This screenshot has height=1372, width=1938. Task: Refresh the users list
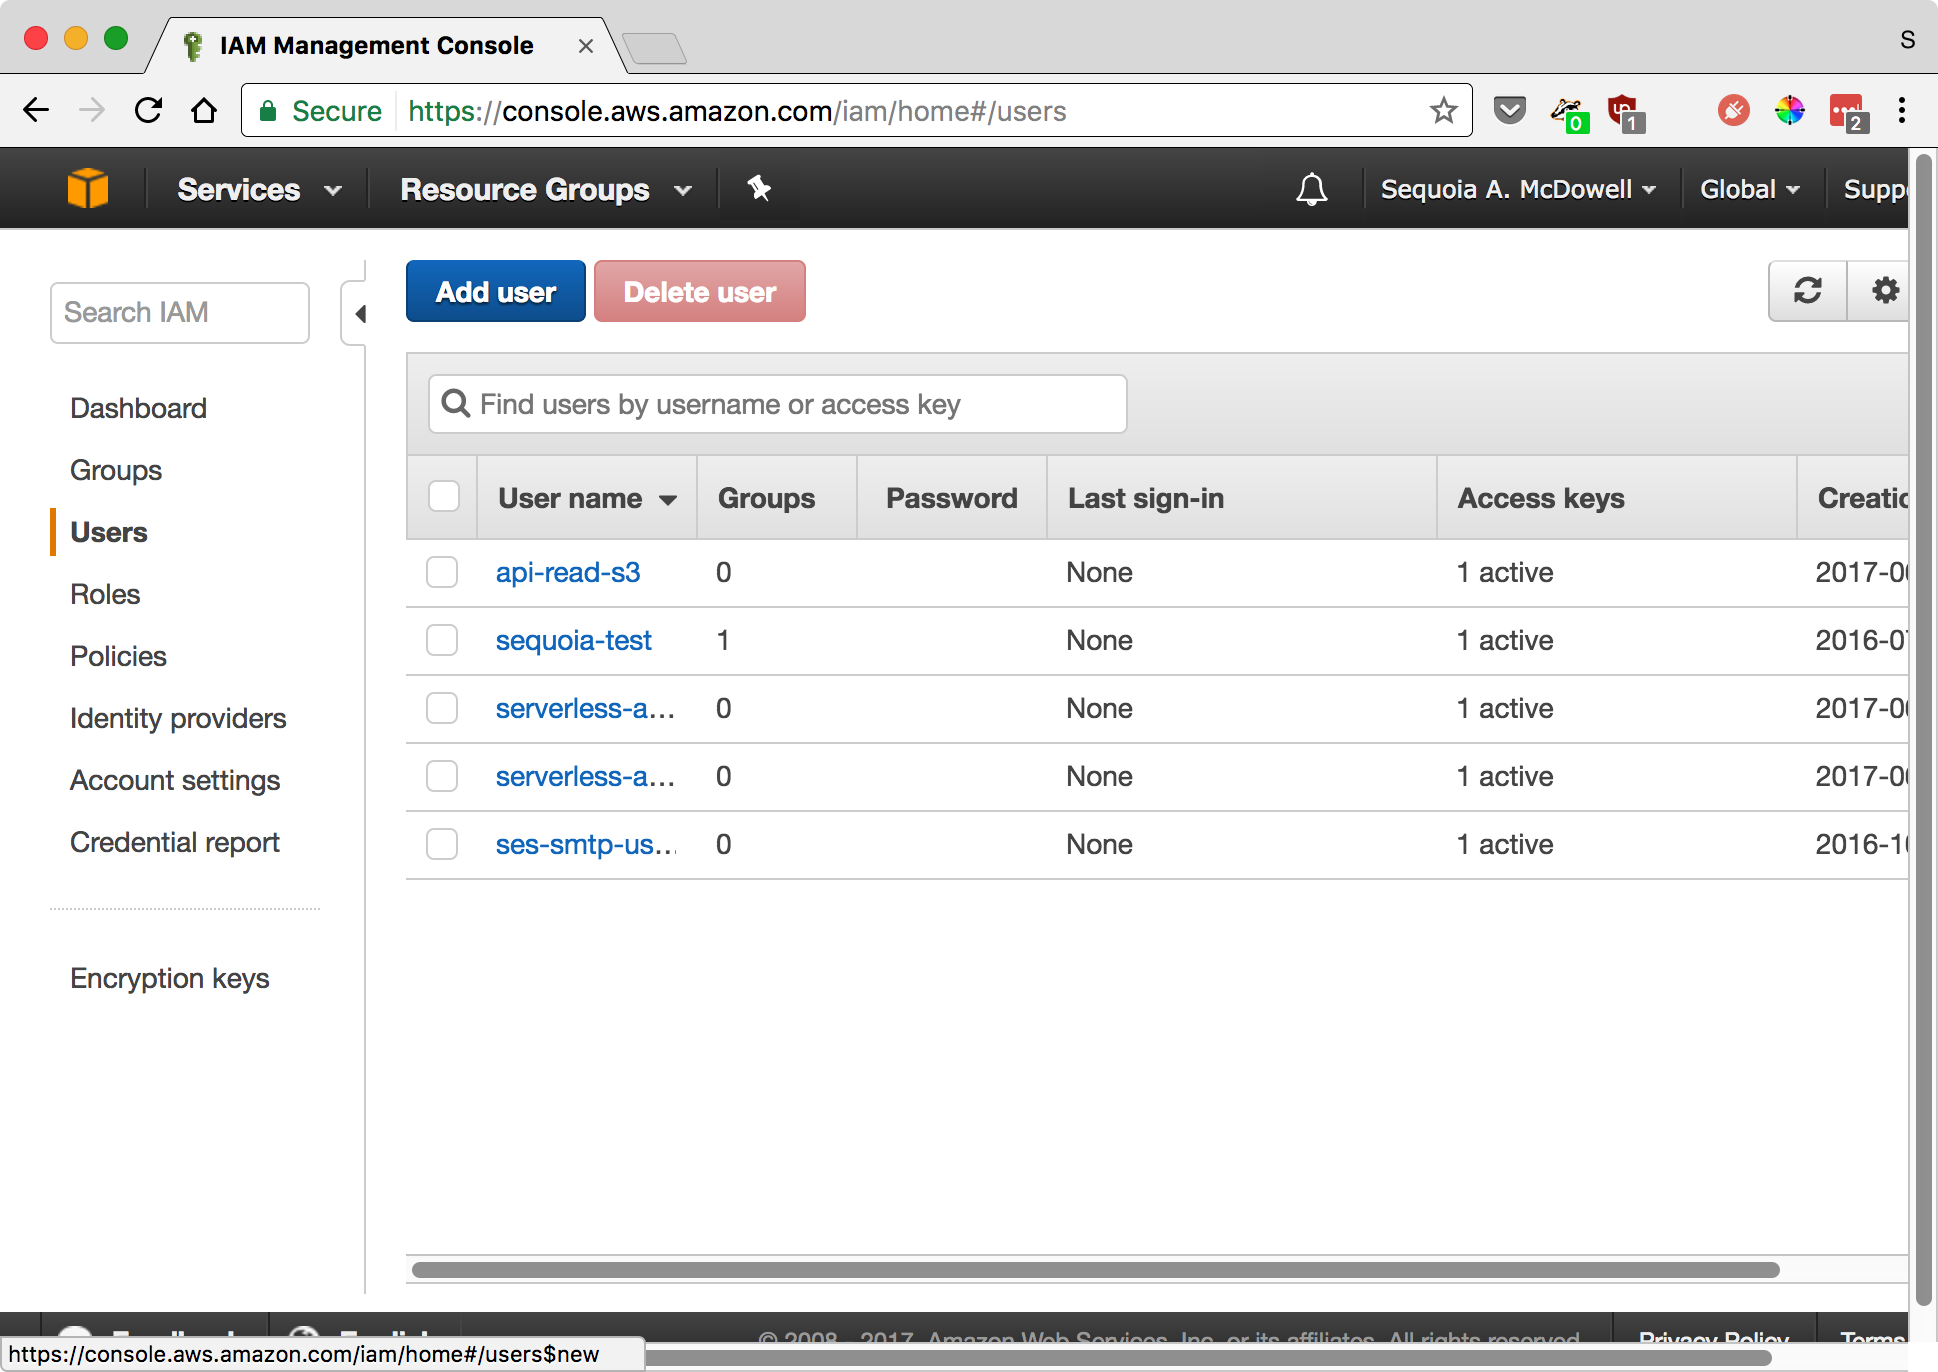click(1808, 291)
